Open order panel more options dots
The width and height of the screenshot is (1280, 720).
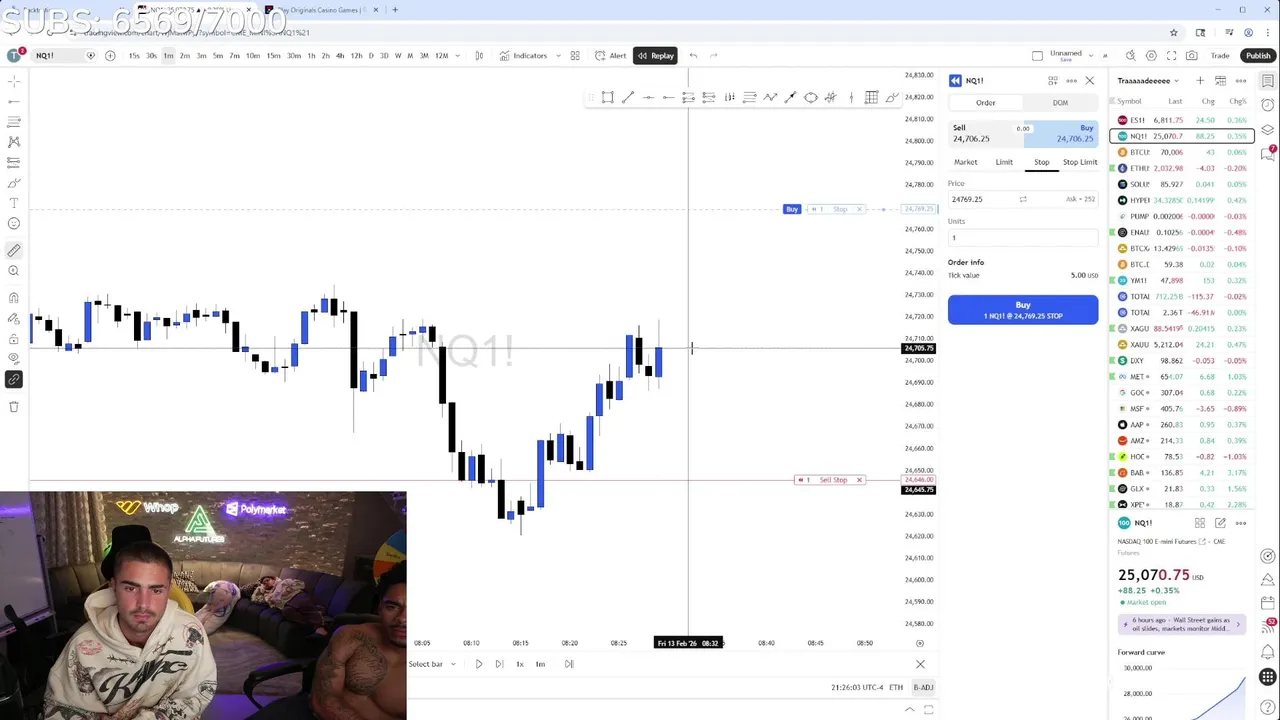1071,81
